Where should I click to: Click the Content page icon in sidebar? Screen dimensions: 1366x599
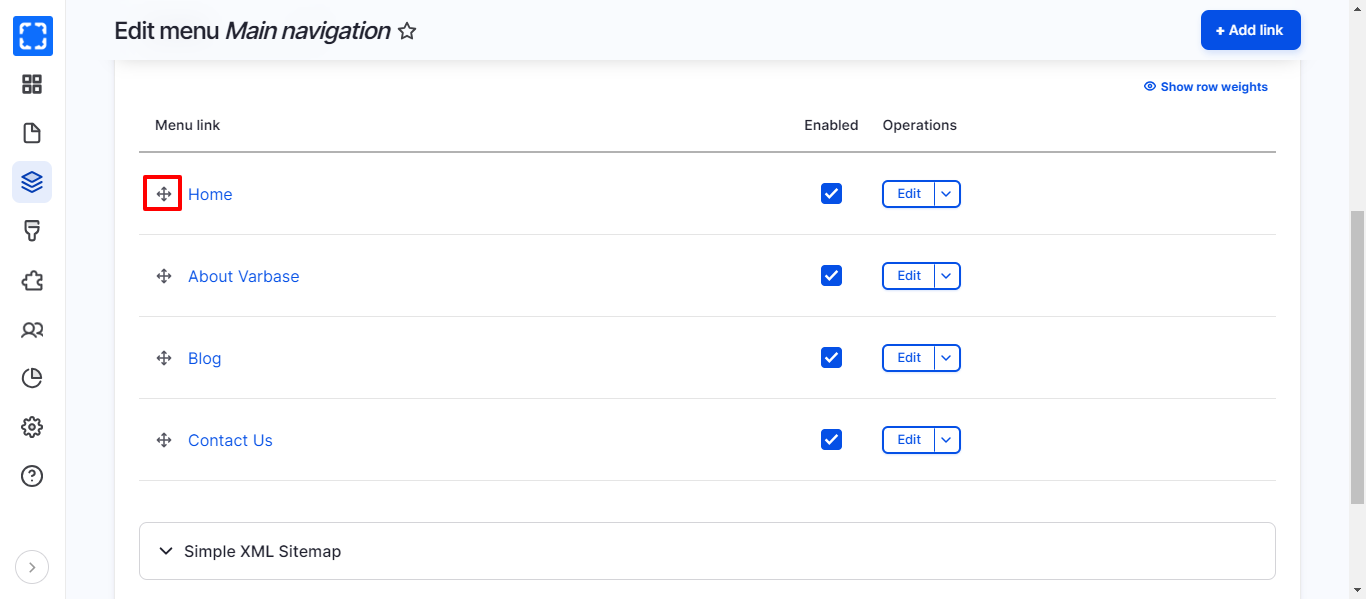[x=32, y=133]
